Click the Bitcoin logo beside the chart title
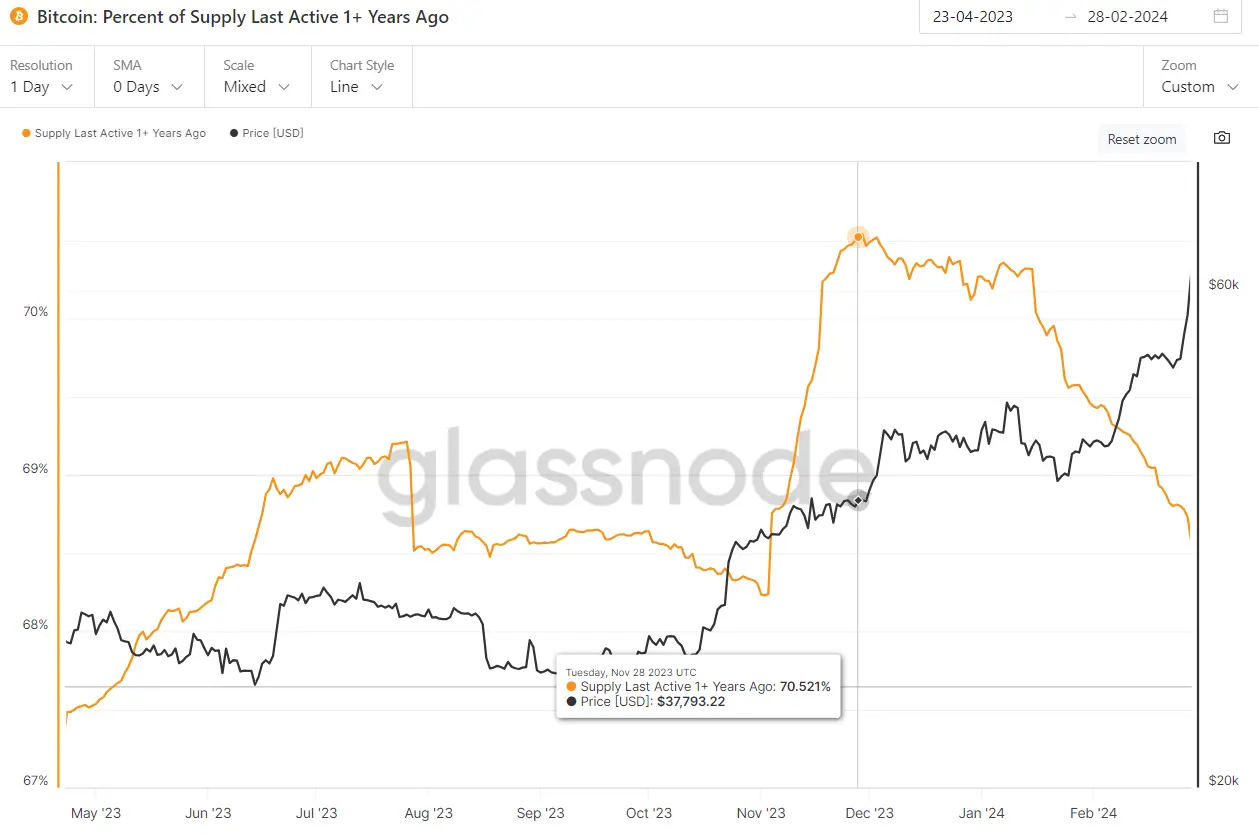The width and height of the screenshot is (1259, 835). click(20, 16)
